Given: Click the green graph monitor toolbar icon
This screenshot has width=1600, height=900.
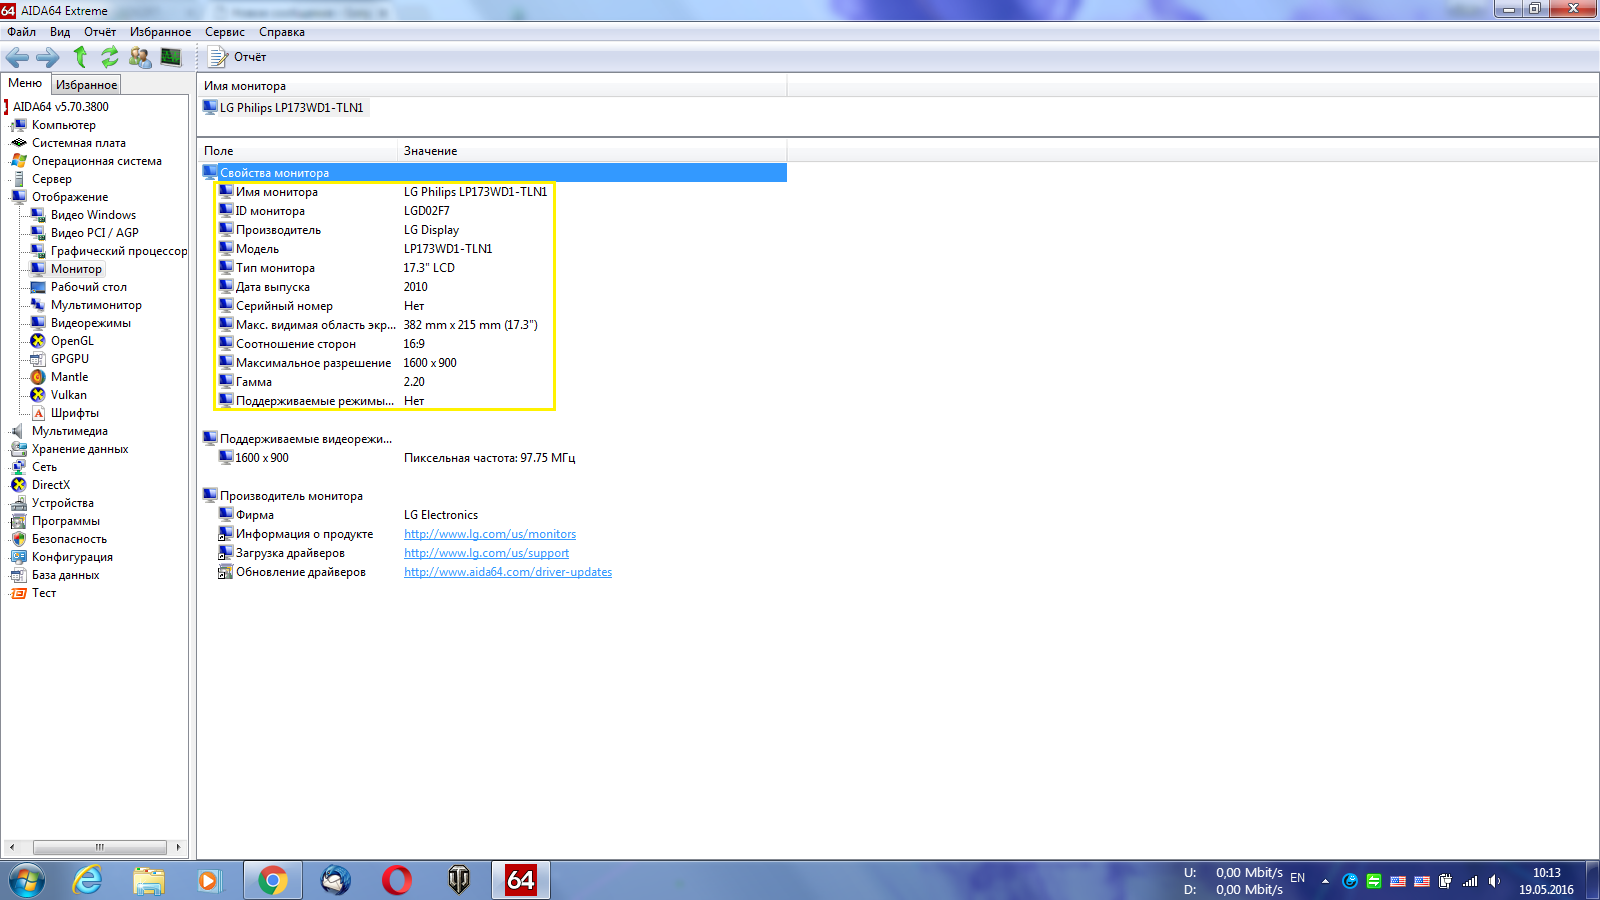Looking at the screenshot, I should (171, 58).
